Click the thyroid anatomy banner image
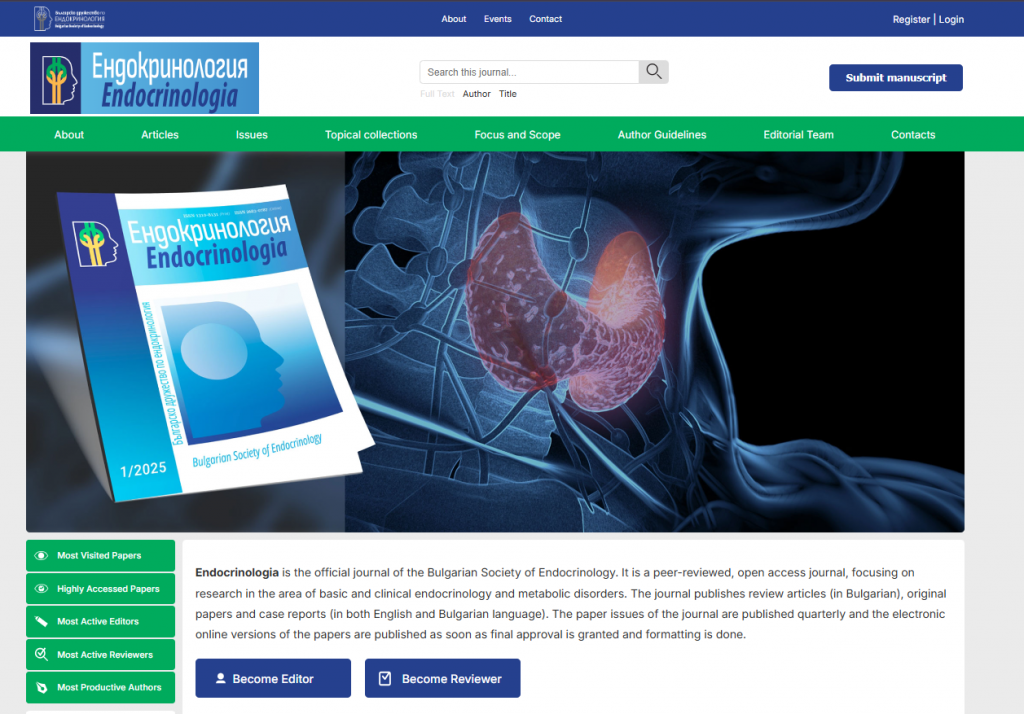This screenshot has height=714, width=1024. (654, 342)
